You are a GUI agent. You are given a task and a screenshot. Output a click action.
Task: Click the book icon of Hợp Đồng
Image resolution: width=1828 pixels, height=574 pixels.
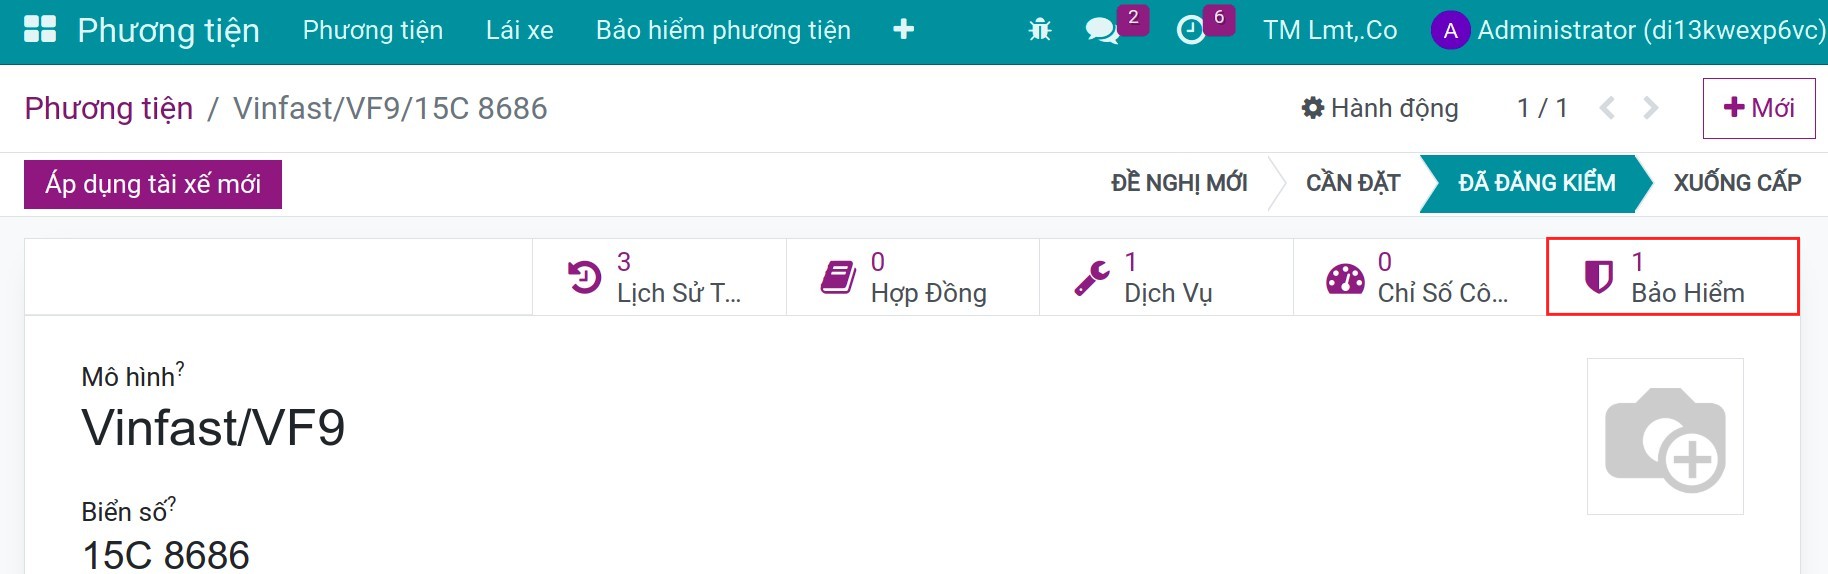(x=838, y=277)
